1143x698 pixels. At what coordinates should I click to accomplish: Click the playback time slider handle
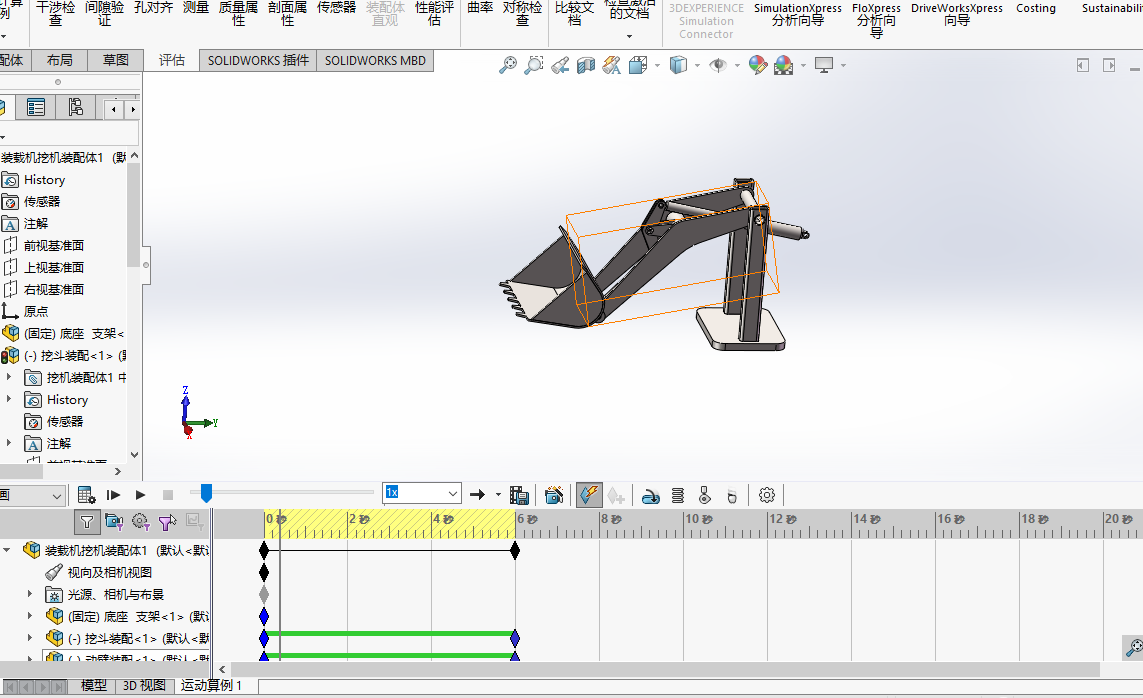coord(206,493)
